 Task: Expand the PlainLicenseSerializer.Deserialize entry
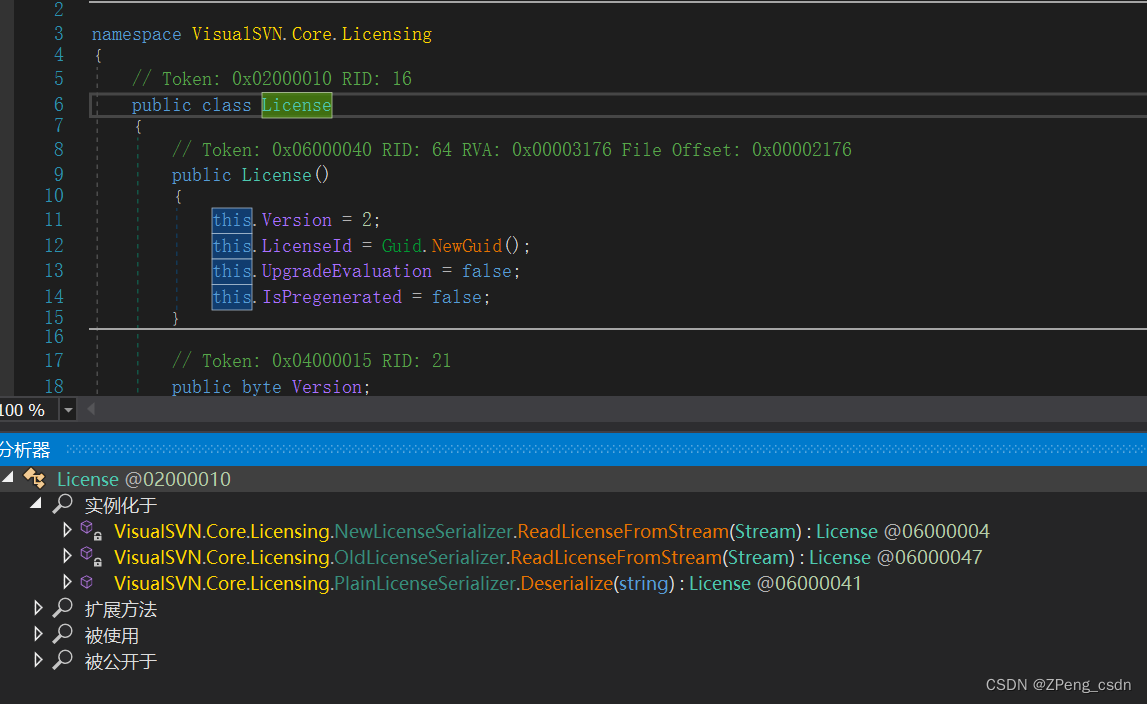click(67, 583)
